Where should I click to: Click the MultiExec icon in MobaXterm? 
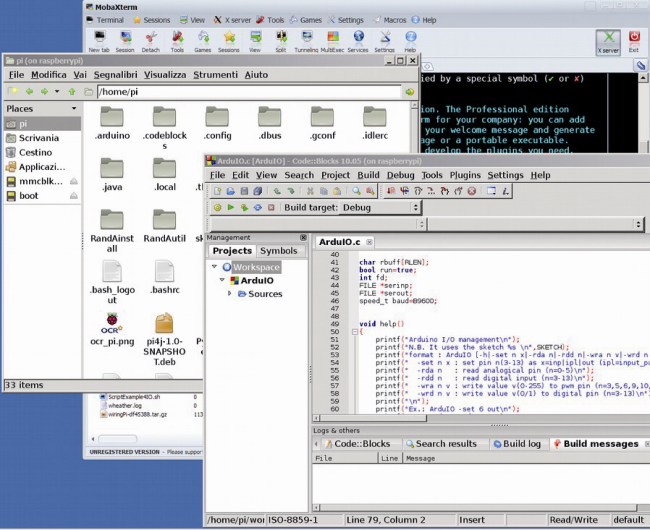pos(332,41)
